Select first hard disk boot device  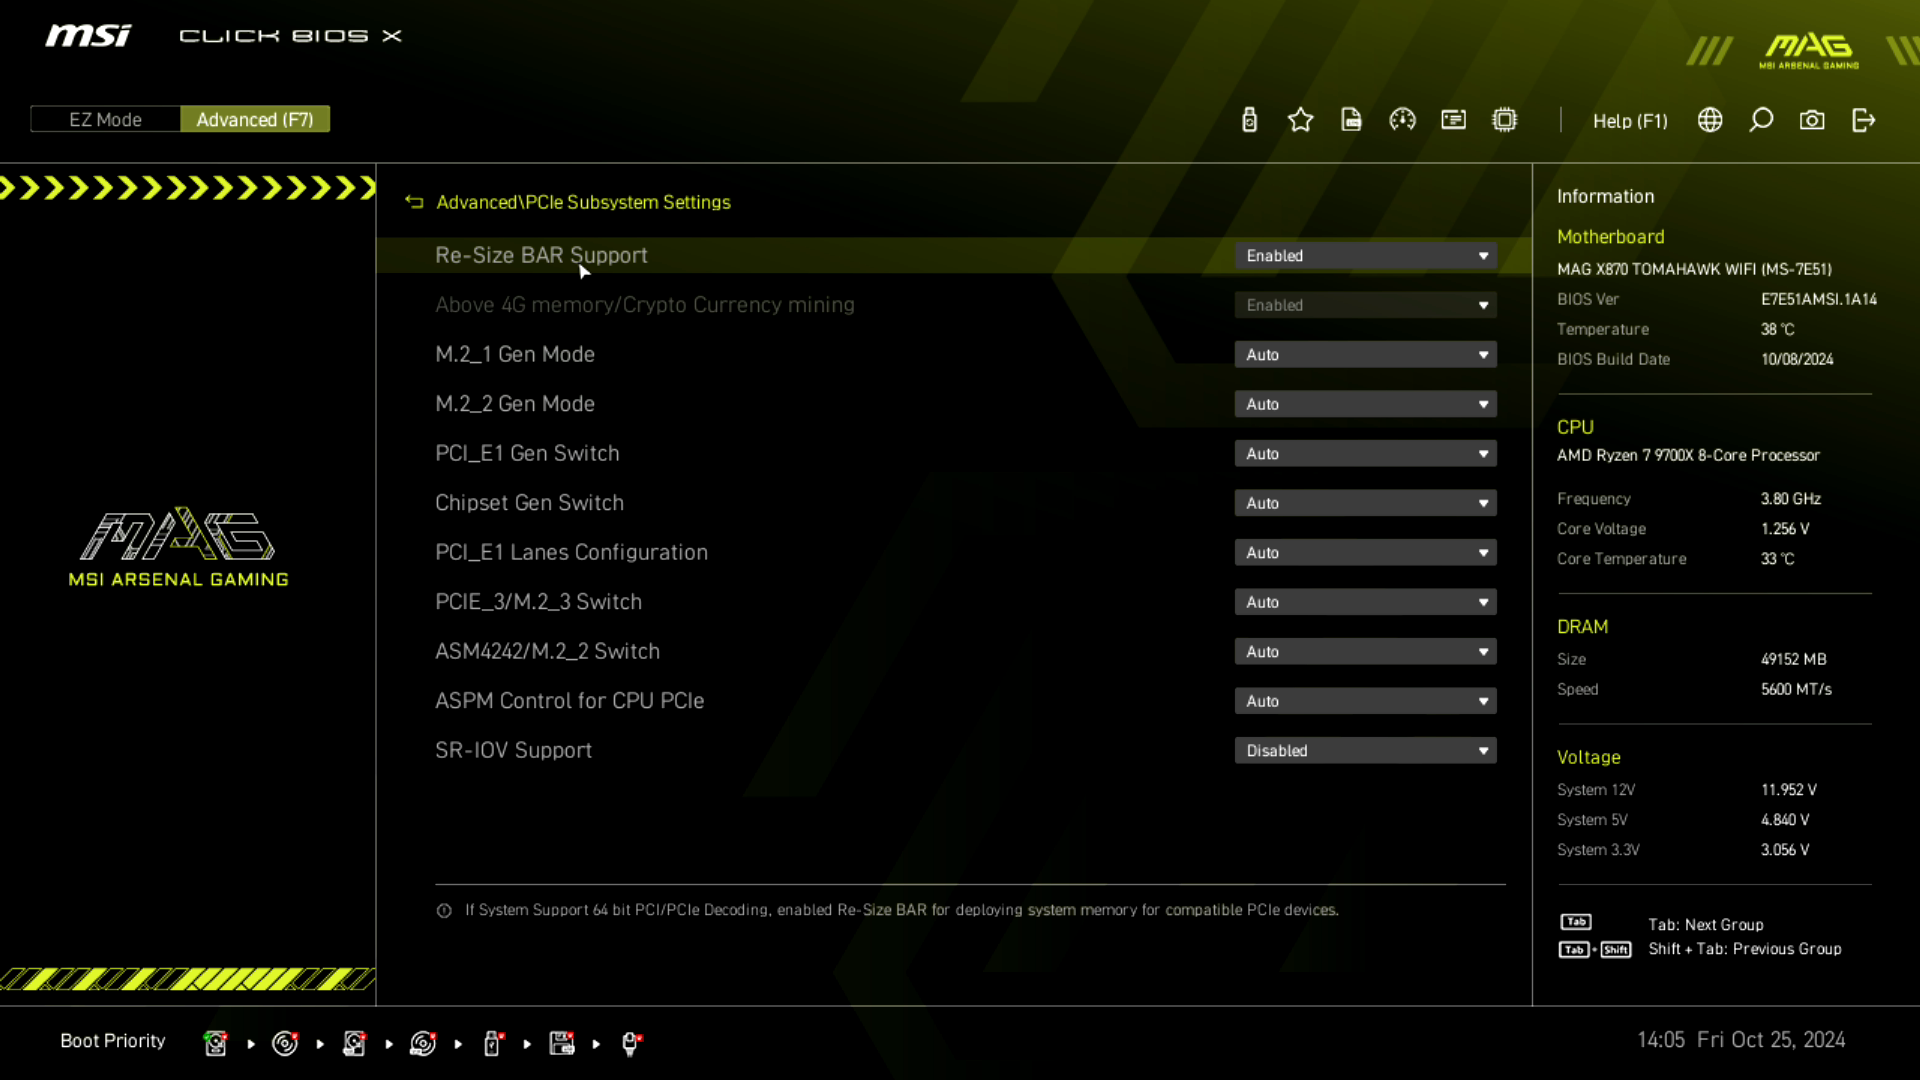pyautogui.click(x=215, y=1043)
